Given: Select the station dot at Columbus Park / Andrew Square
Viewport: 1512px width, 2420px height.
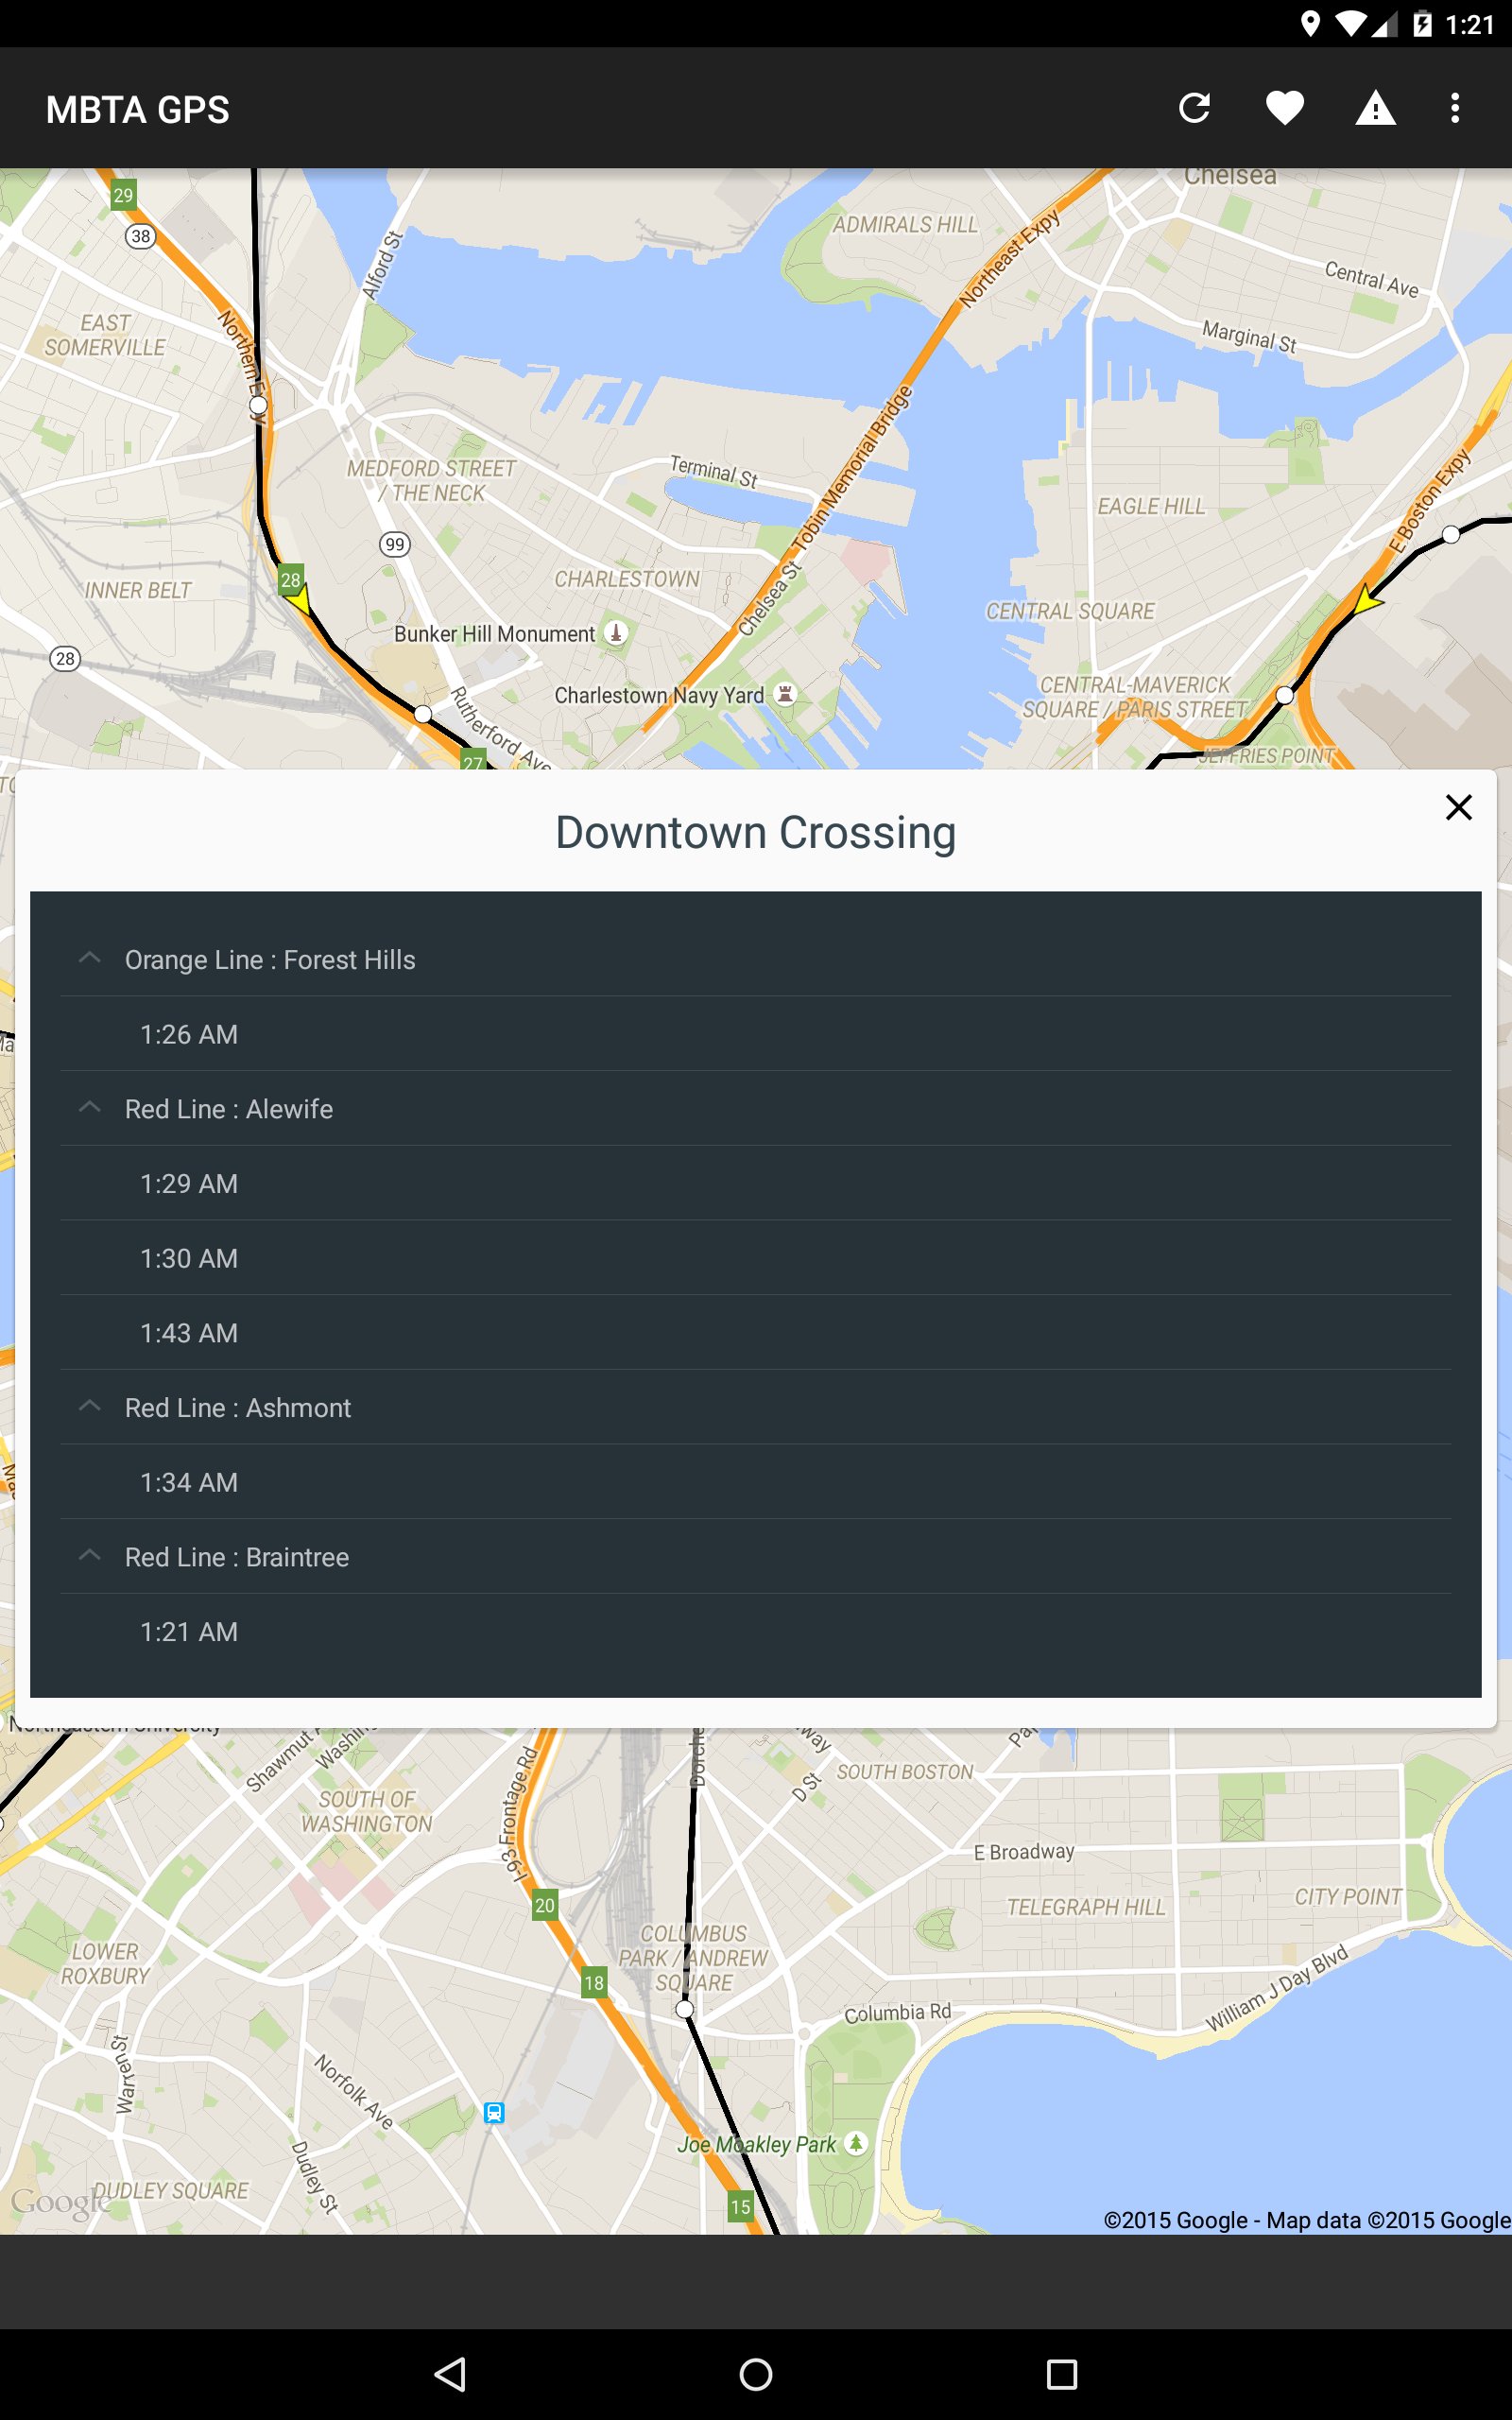Looking at the screenshot, I should [x=685, y=2008].
